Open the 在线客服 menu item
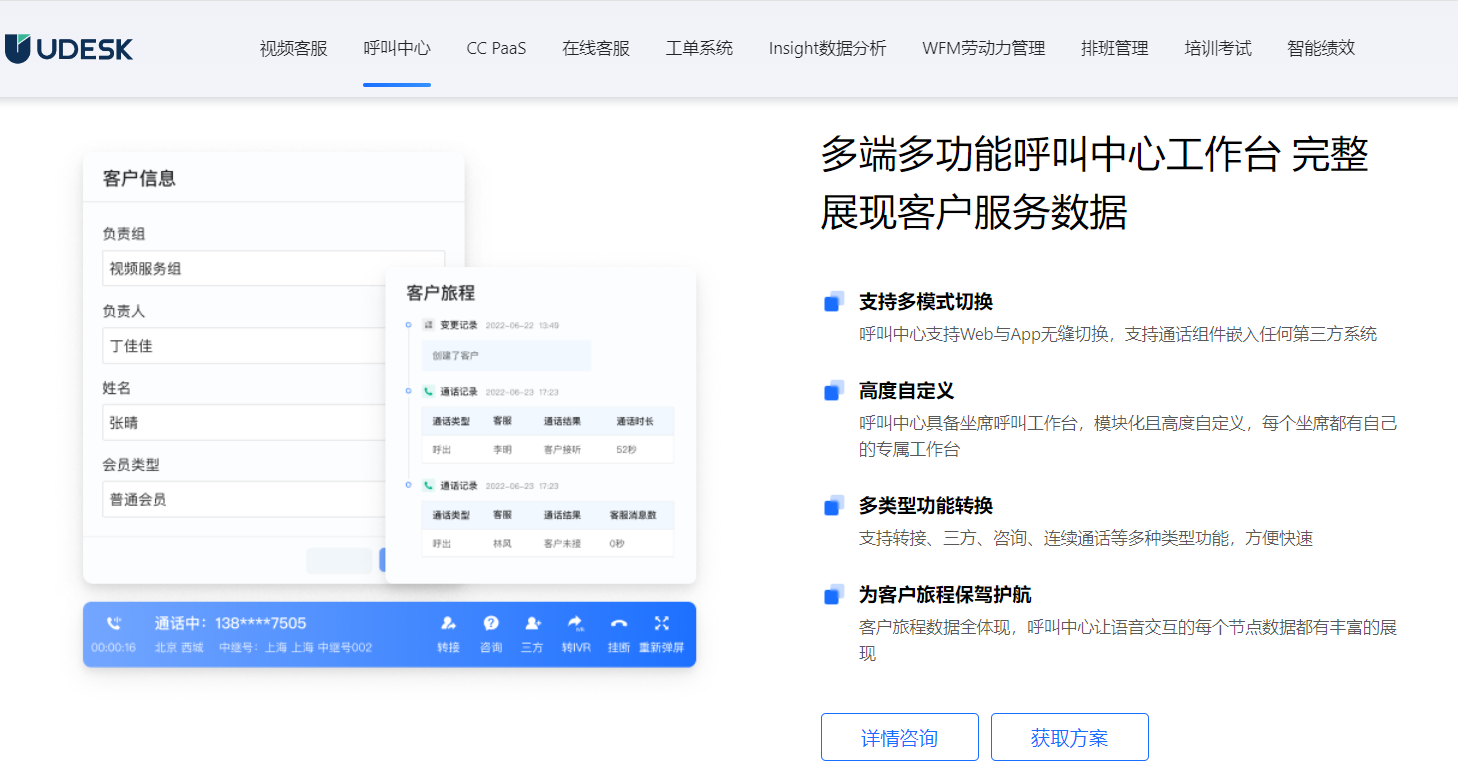 (x=596, y=48)
